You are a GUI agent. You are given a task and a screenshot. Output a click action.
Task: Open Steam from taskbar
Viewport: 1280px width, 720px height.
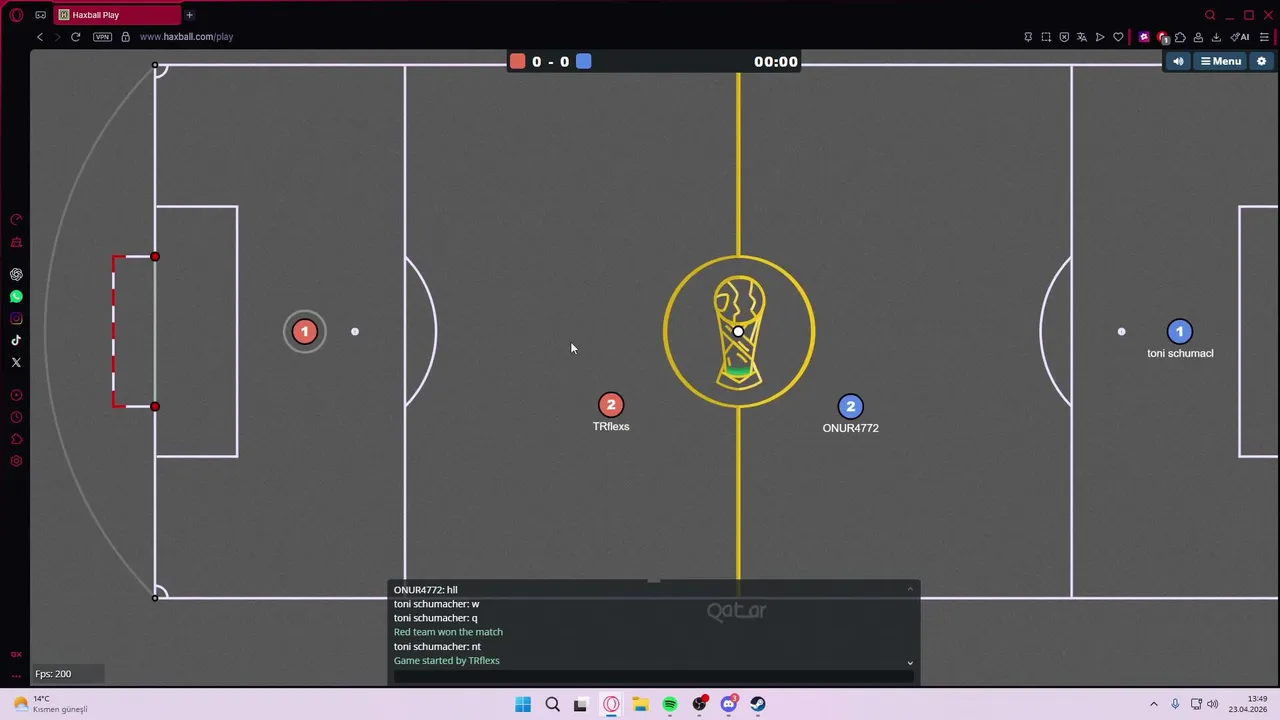[x=758, y=704]
